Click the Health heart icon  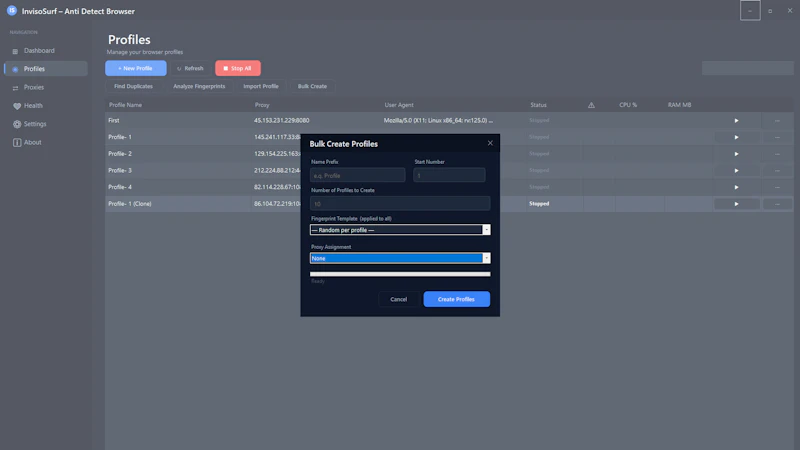point(17,106)
